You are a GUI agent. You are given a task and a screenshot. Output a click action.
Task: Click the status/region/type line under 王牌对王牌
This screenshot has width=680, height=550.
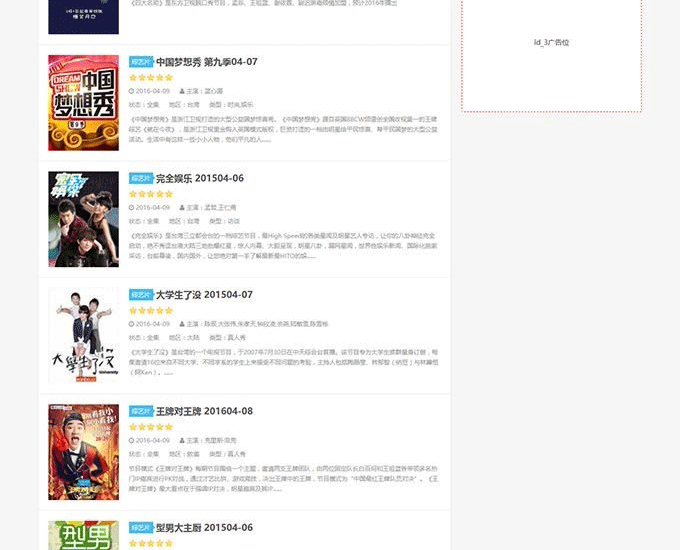coord(187,454)
